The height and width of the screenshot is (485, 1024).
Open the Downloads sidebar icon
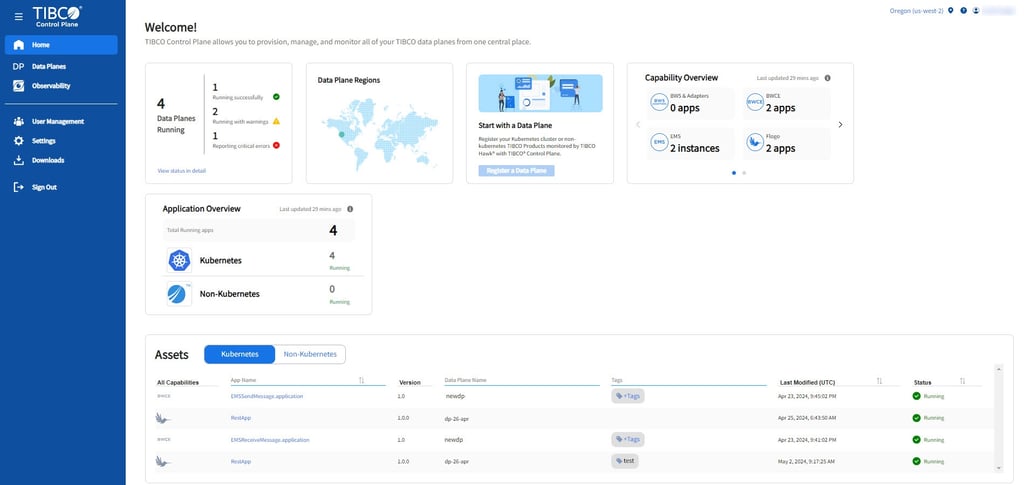pyautogui.click(x=18, y=160)
